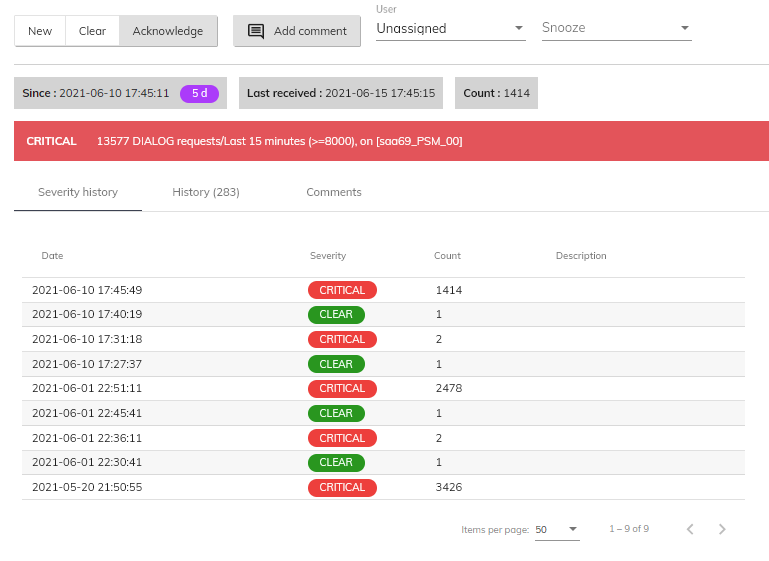Toggle the Acknowledge status button

tap(167, 31)
